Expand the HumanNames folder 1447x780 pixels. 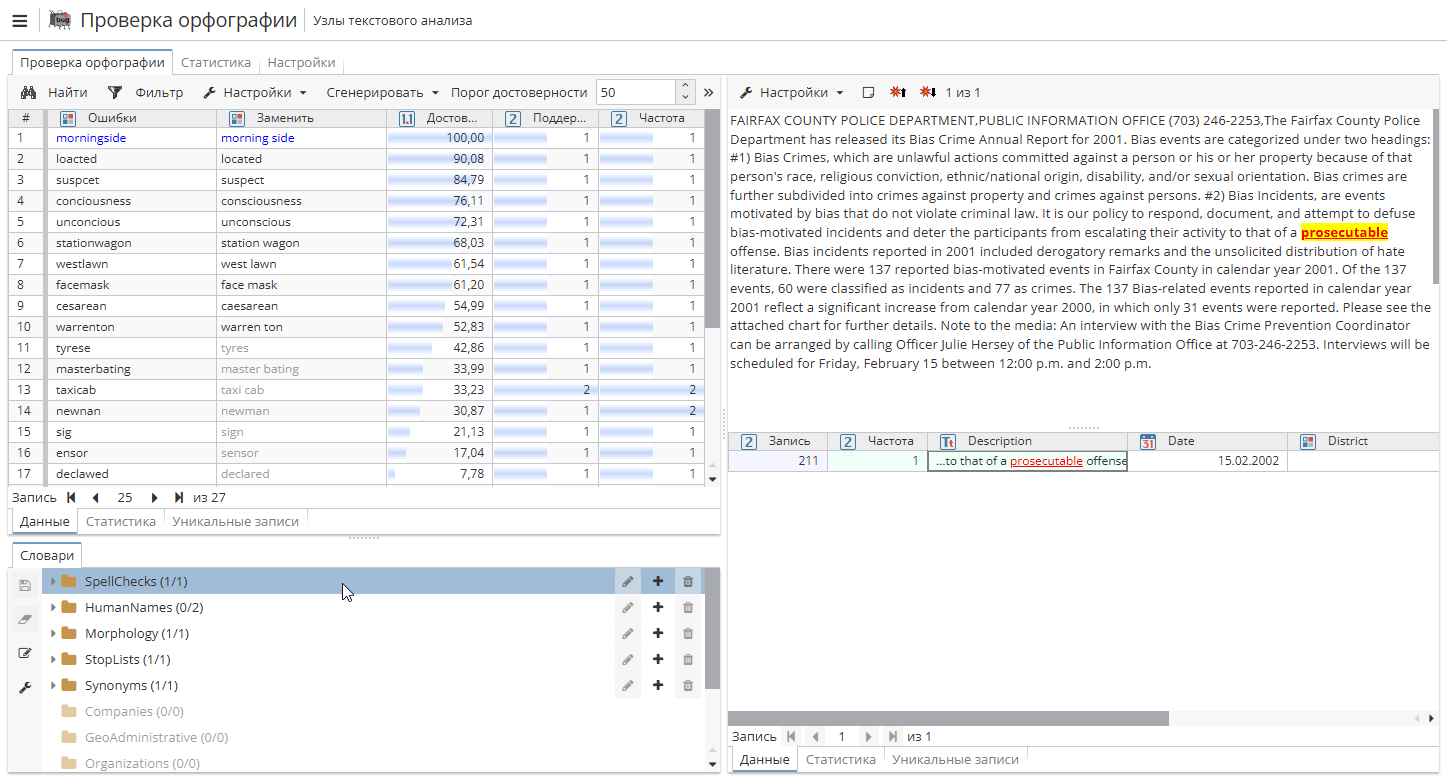point(53,607)
